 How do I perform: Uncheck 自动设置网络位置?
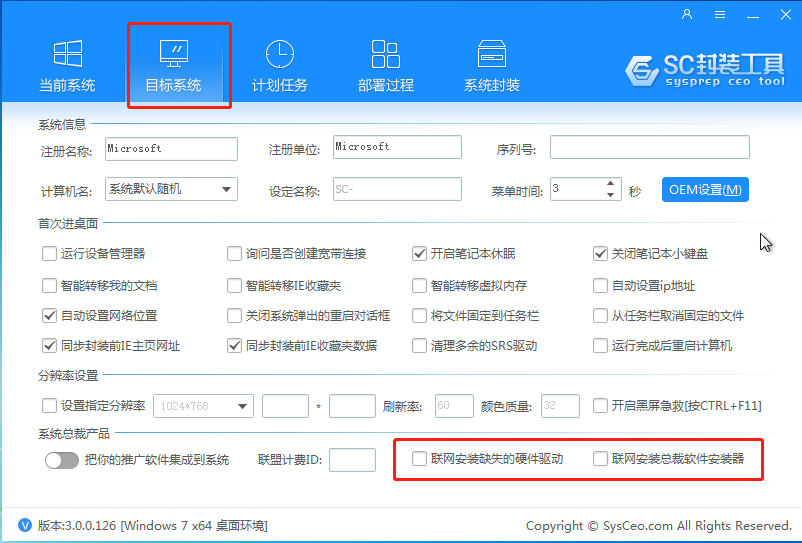[49, 315]
